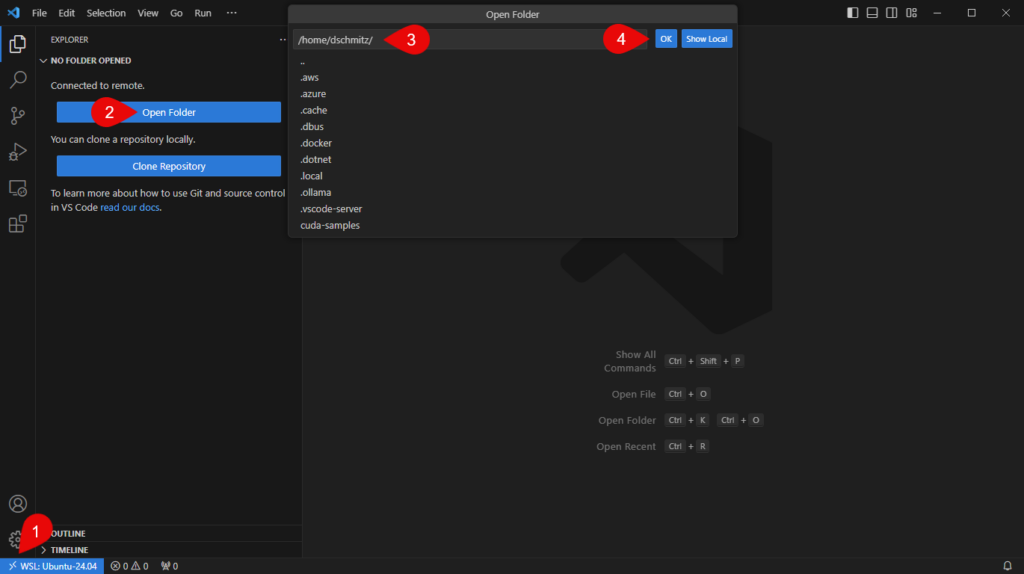
Task: Open the Explorer view icon
Action: click(18, 44)
